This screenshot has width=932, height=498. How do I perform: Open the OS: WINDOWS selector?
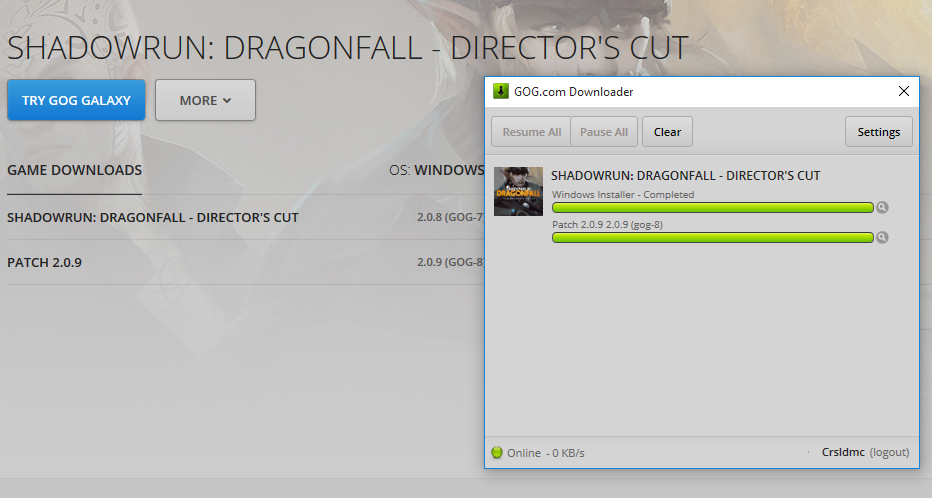click(x=437, y=170)
